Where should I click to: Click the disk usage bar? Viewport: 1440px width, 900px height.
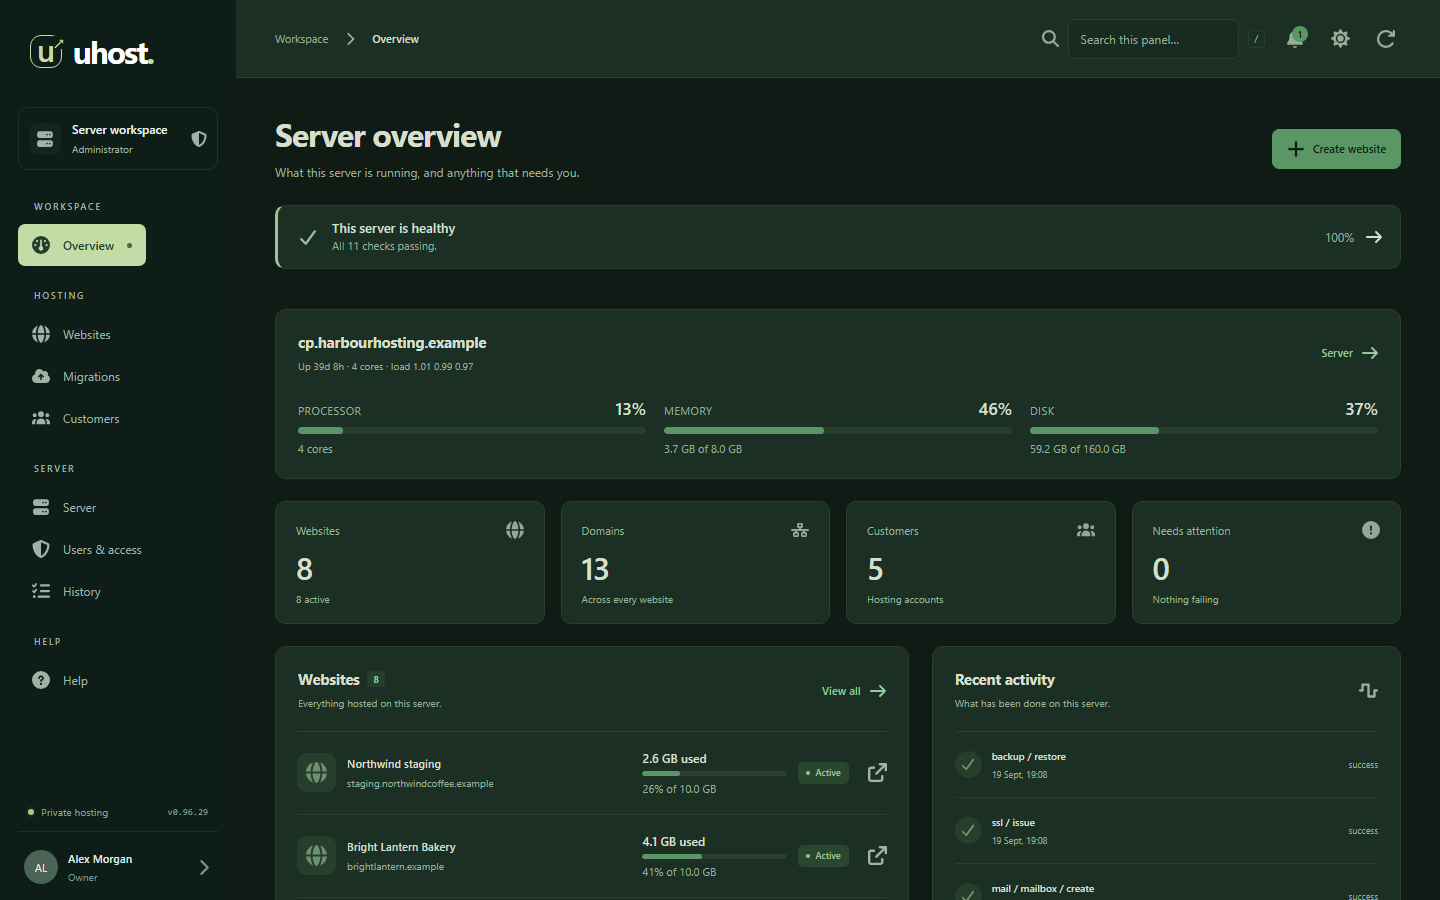(1204, 431)
